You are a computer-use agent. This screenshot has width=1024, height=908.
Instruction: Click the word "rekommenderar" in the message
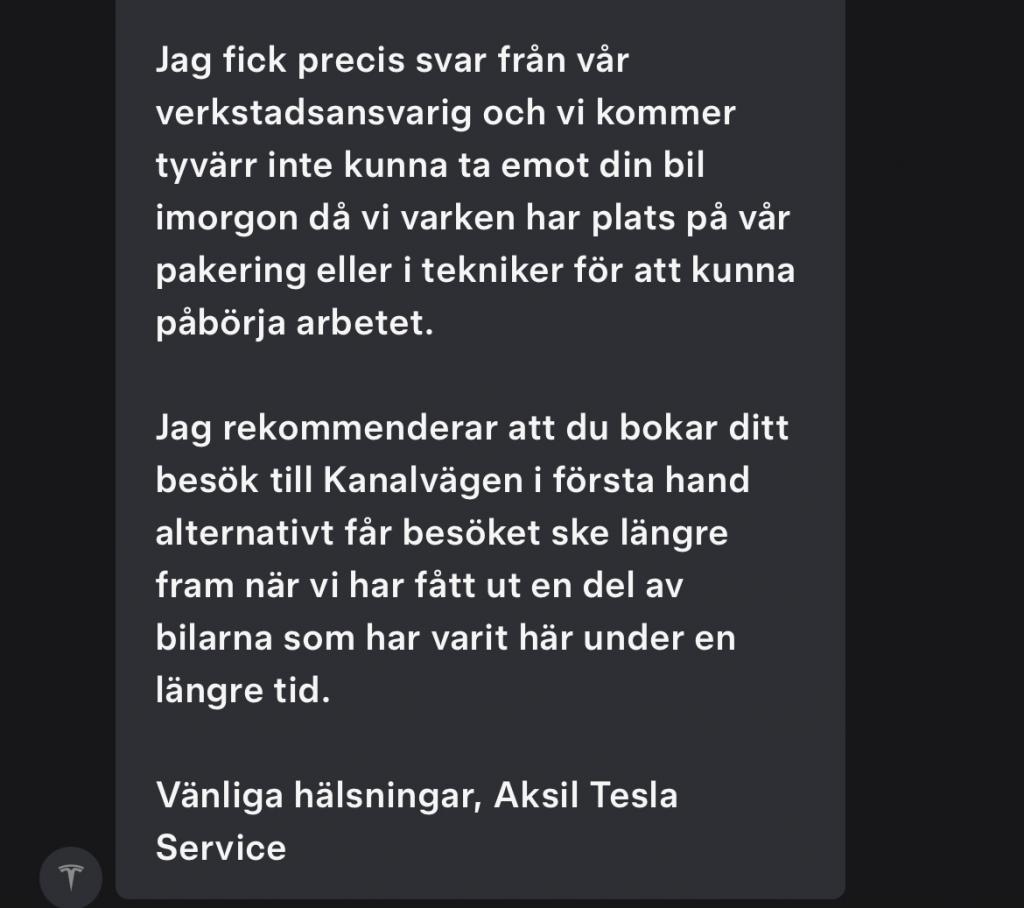point(360,428)
